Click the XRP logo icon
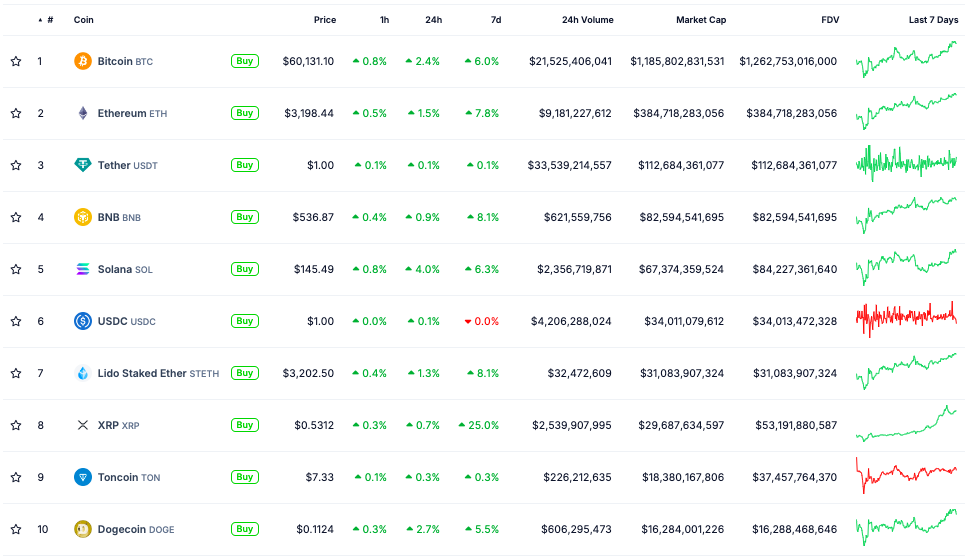The height and width of the screenshot is (557, 974). pyautogui.click(x=83, y=425)
